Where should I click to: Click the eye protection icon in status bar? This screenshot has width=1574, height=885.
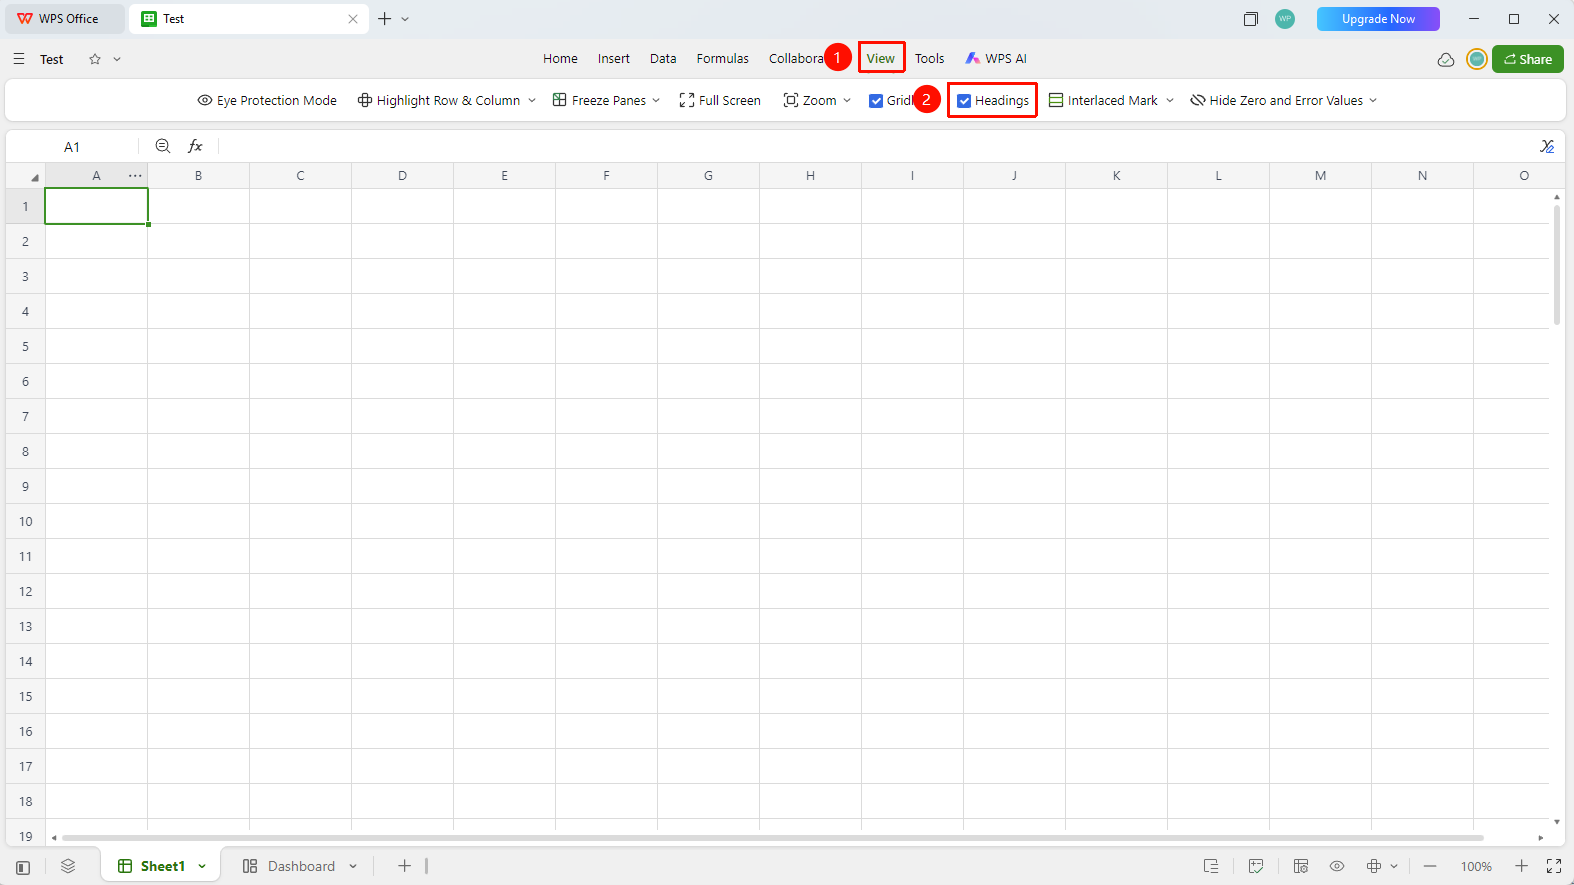point(1337,866)
